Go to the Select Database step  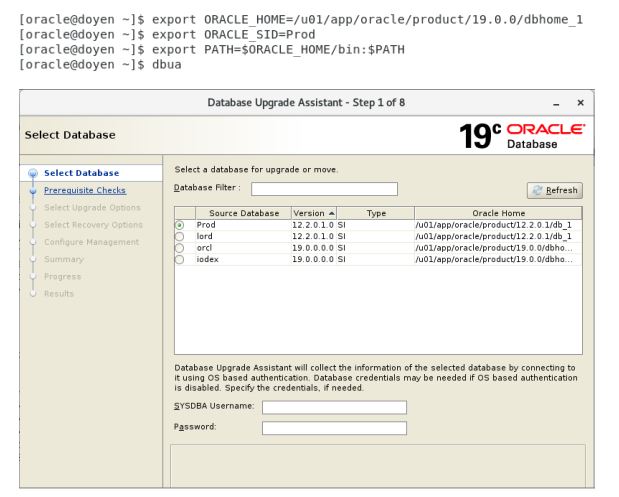click(x=81, y=173)
